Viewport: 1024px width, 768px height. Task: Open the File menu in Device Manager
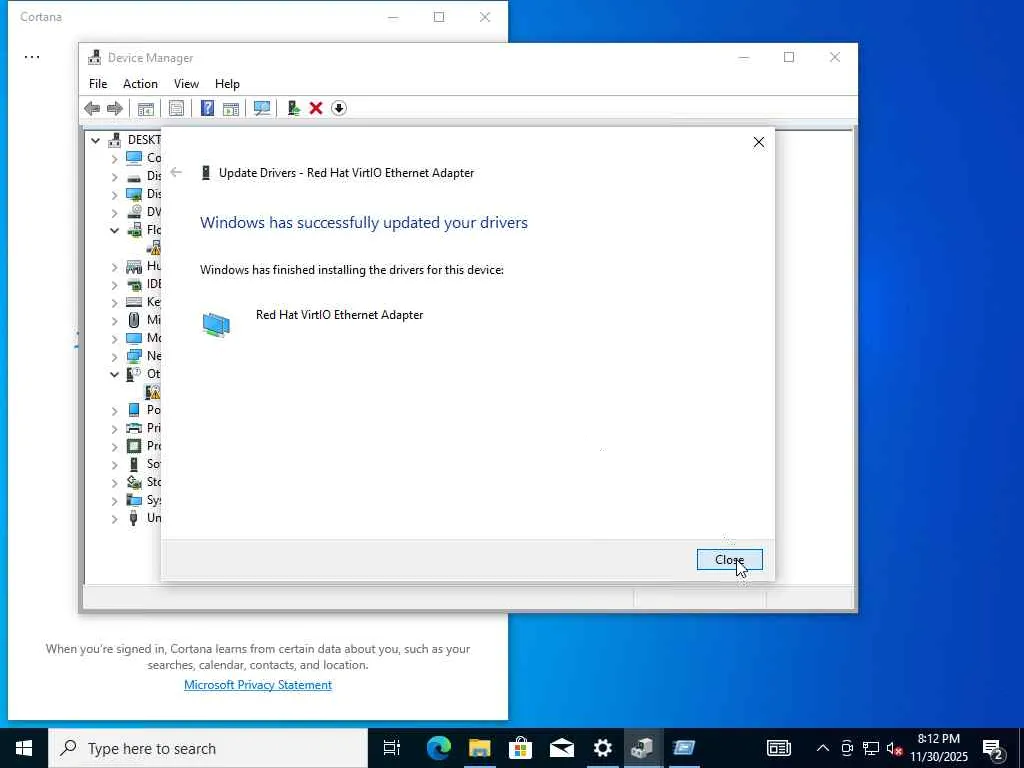(98, 84)
